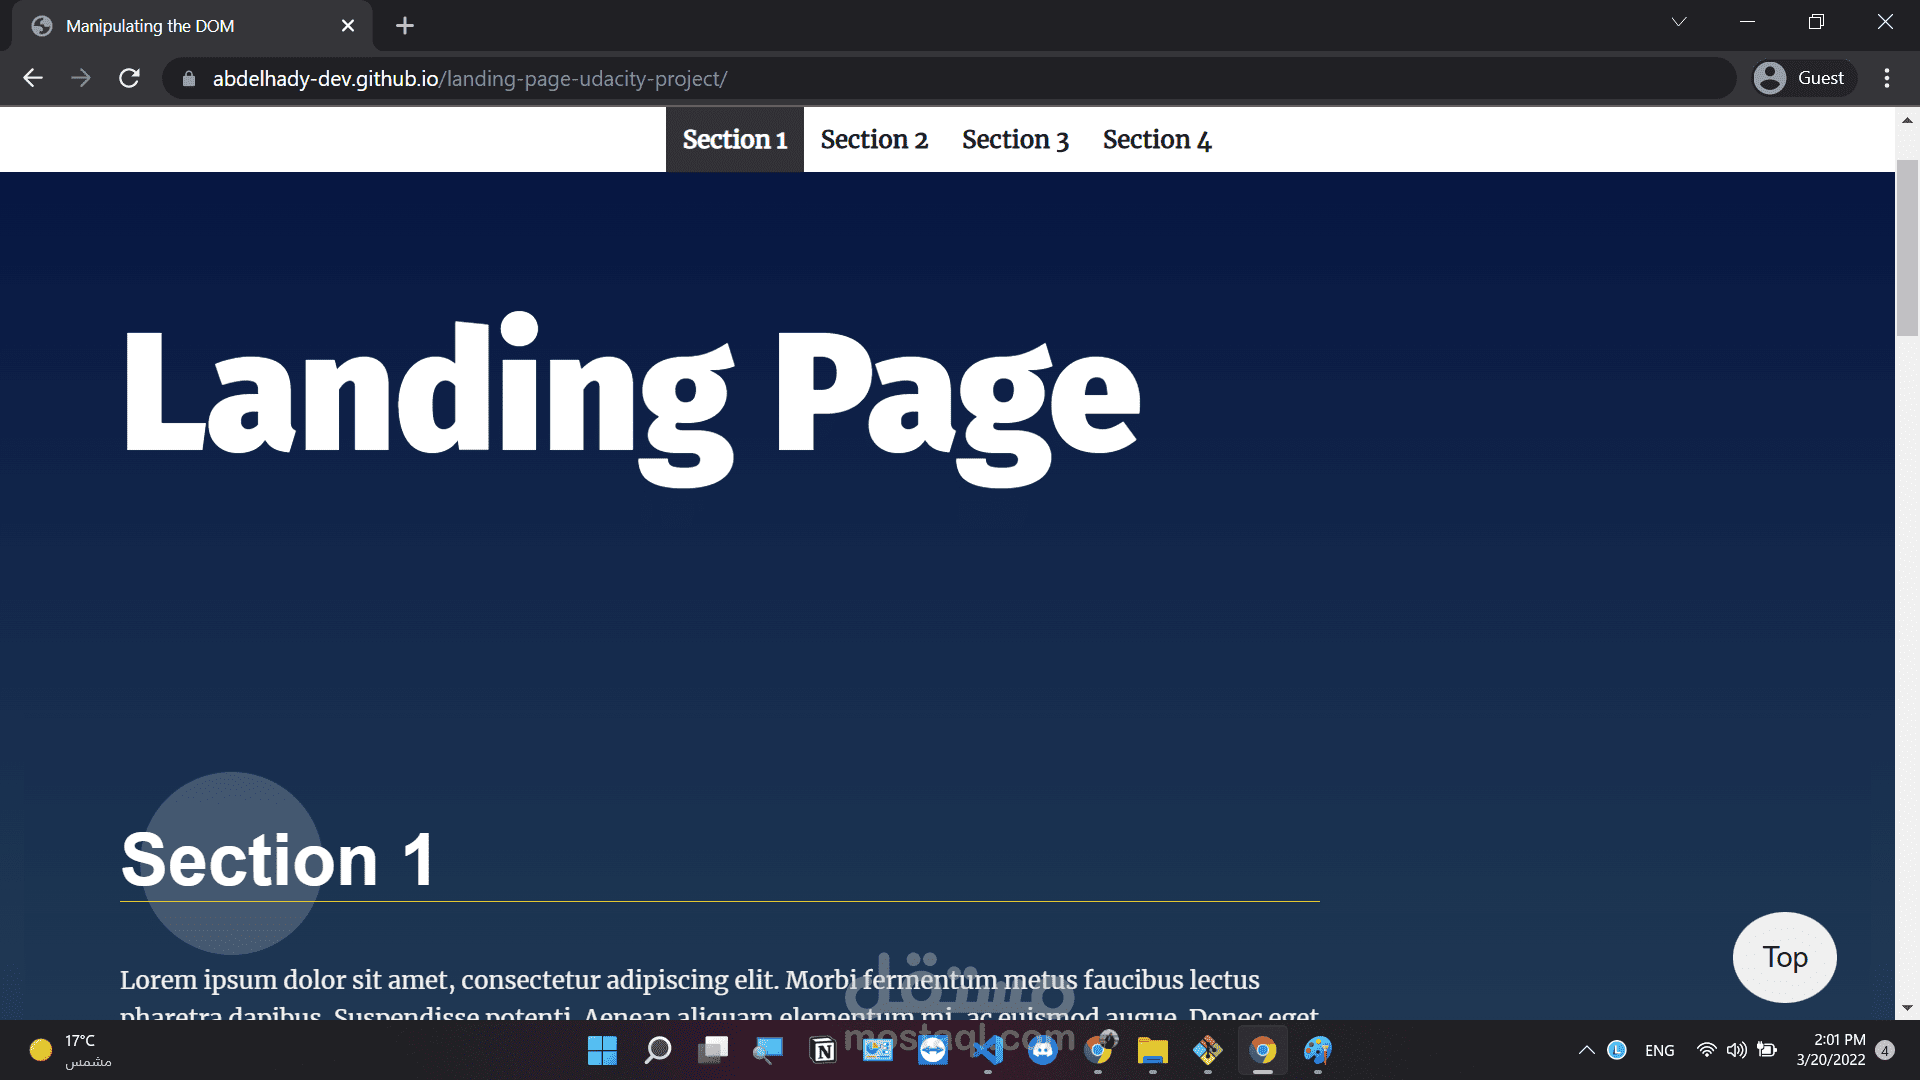1920x1080 pixels.
Task: Select the Section 2 navigation item
Action: tap(874, 140)
